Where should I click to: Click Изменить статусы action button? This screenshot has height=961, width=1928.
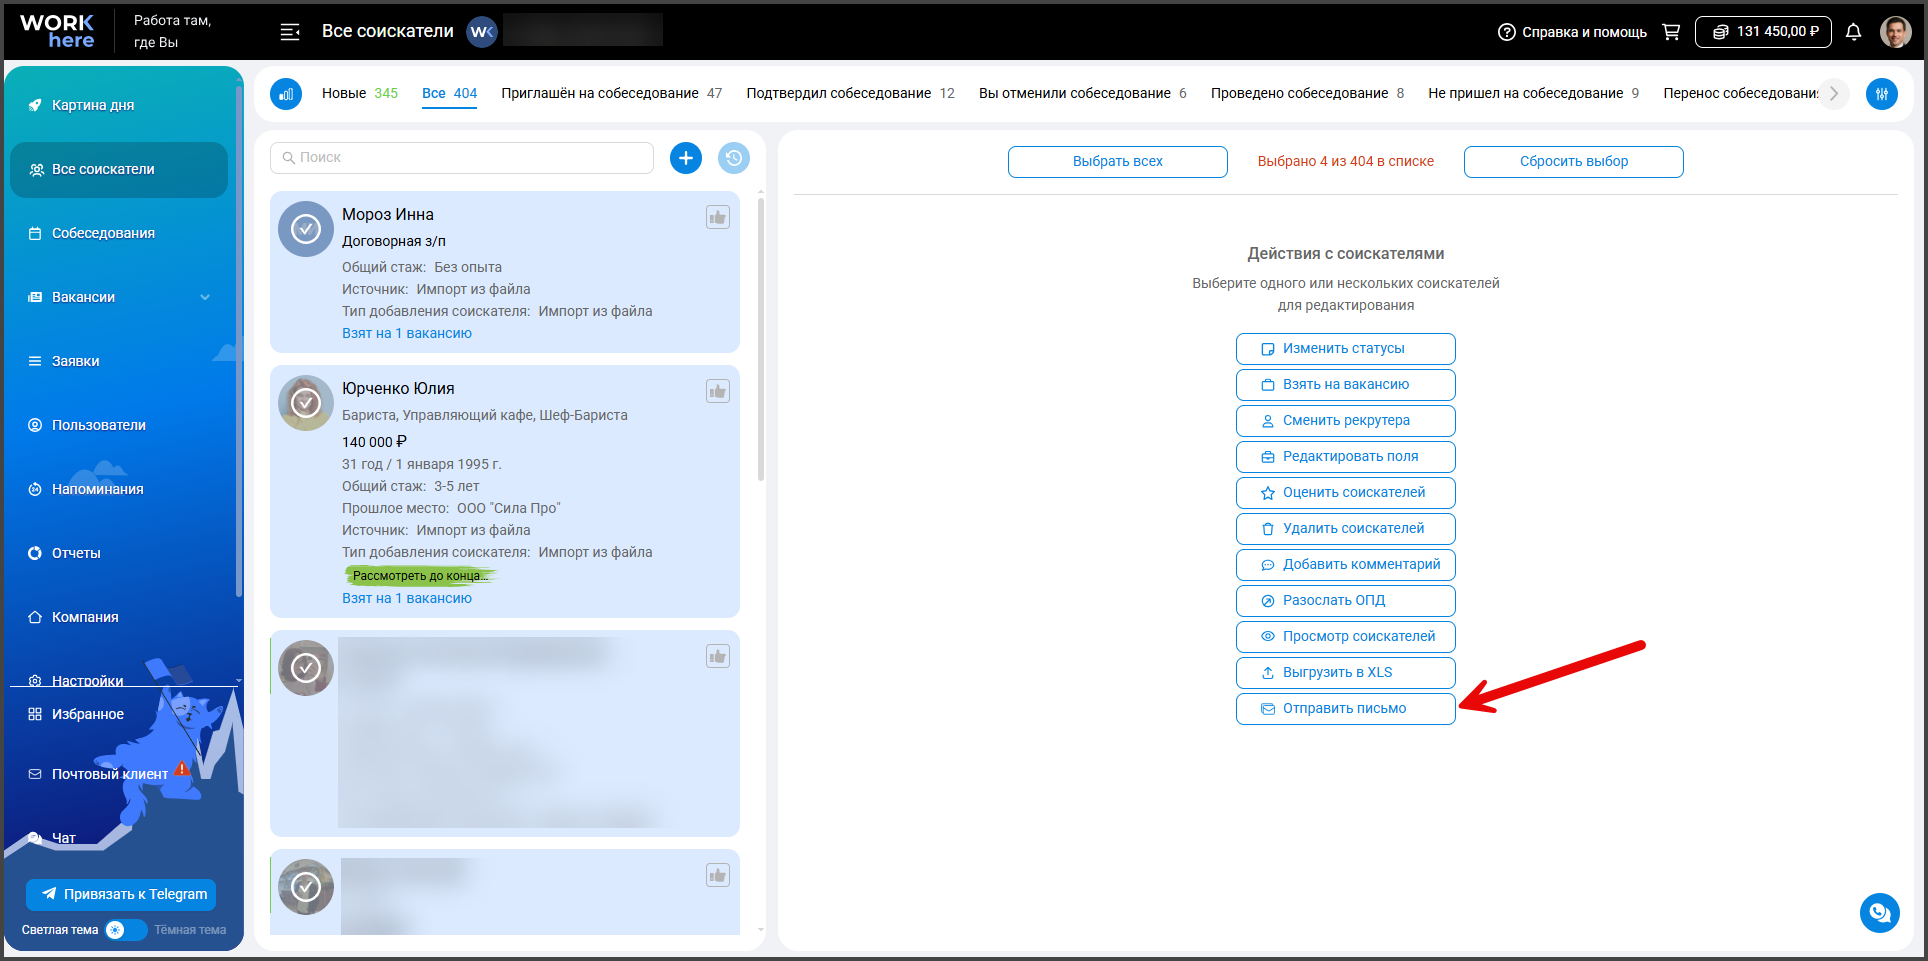click(x=1346, y=349)
